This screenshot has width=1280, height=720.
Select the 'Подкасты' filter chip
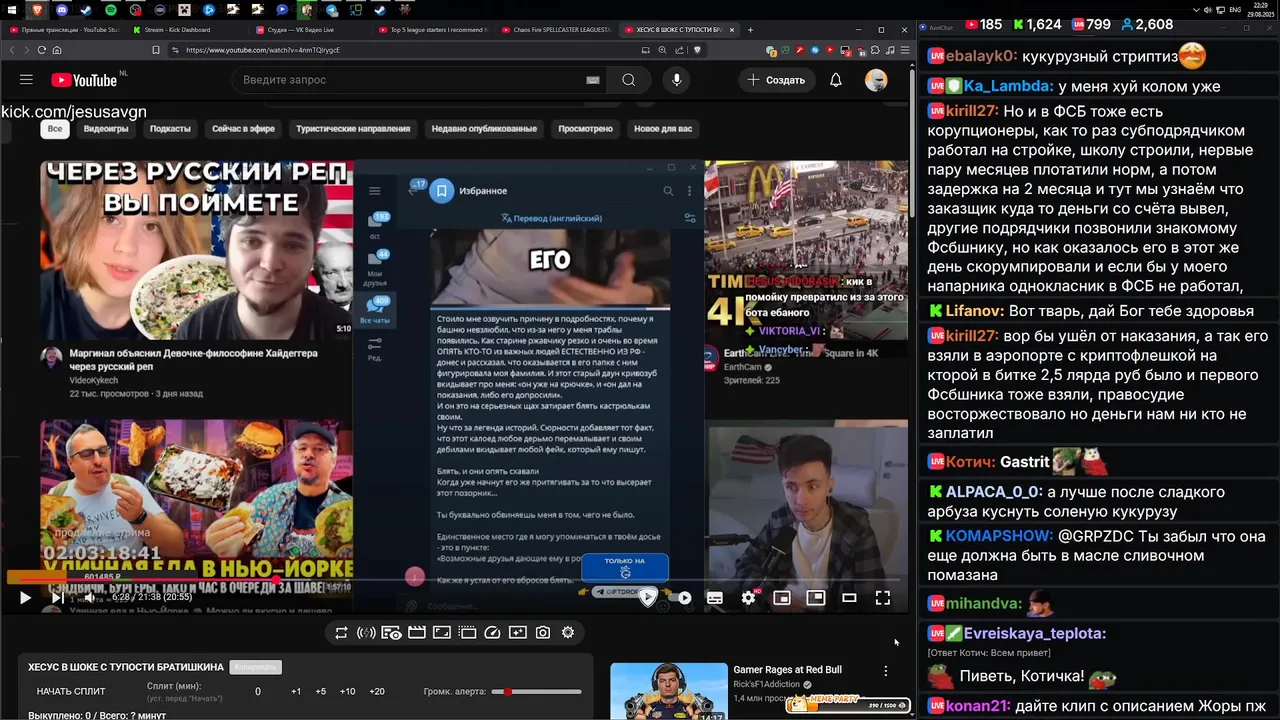170,129
